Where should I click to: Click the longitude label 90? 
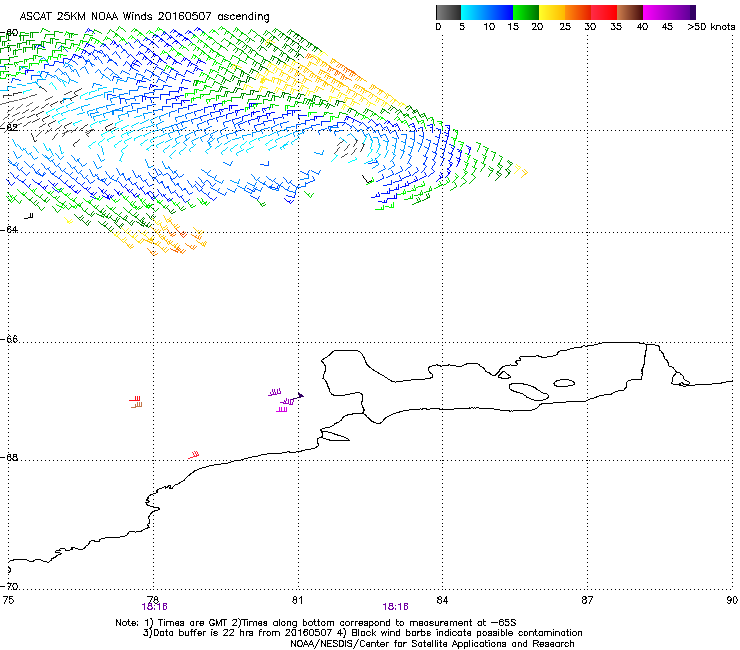(x=732, y=600)
